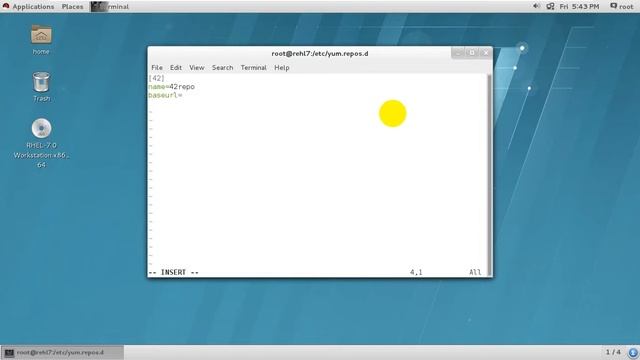Click the terminal window taskbar button at the bottom
The image size is (640, 360).
click(62, 352)
